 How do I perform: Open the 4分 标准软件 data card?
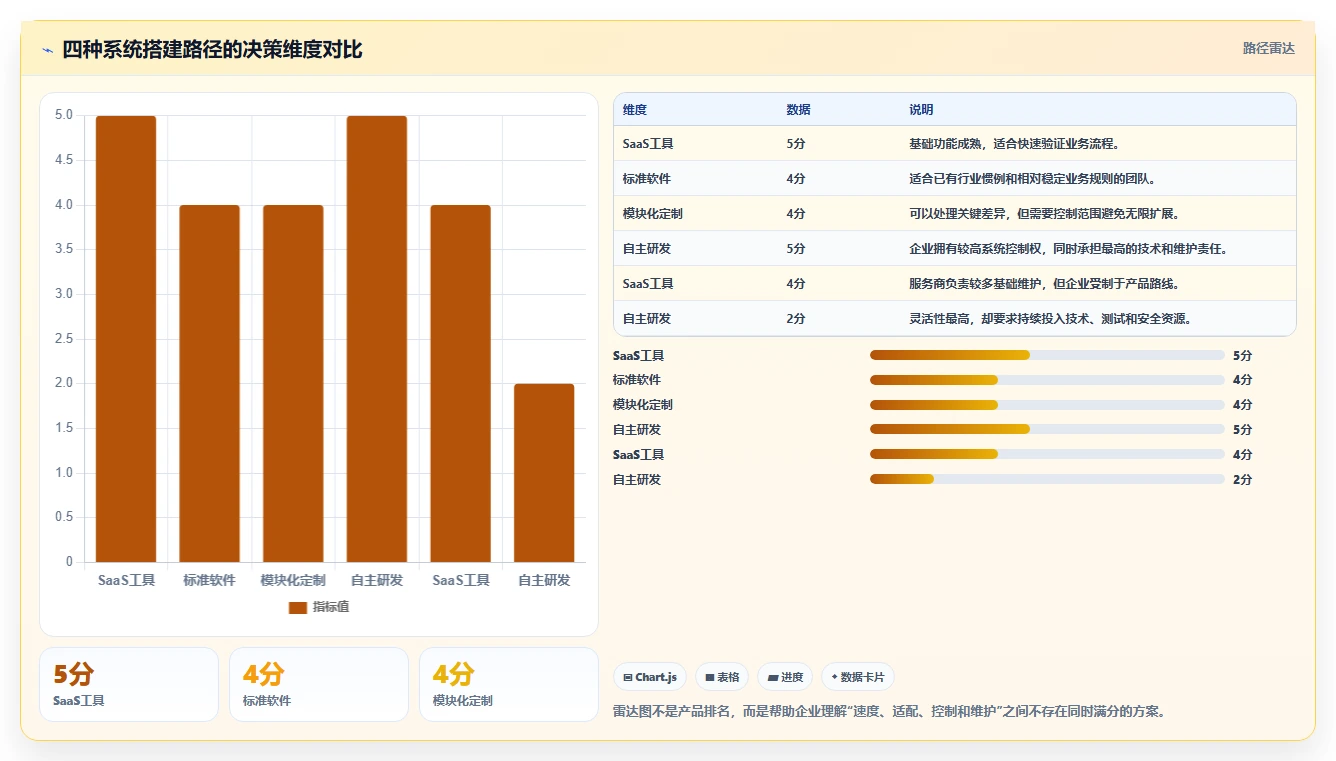[x=319, y=684]
